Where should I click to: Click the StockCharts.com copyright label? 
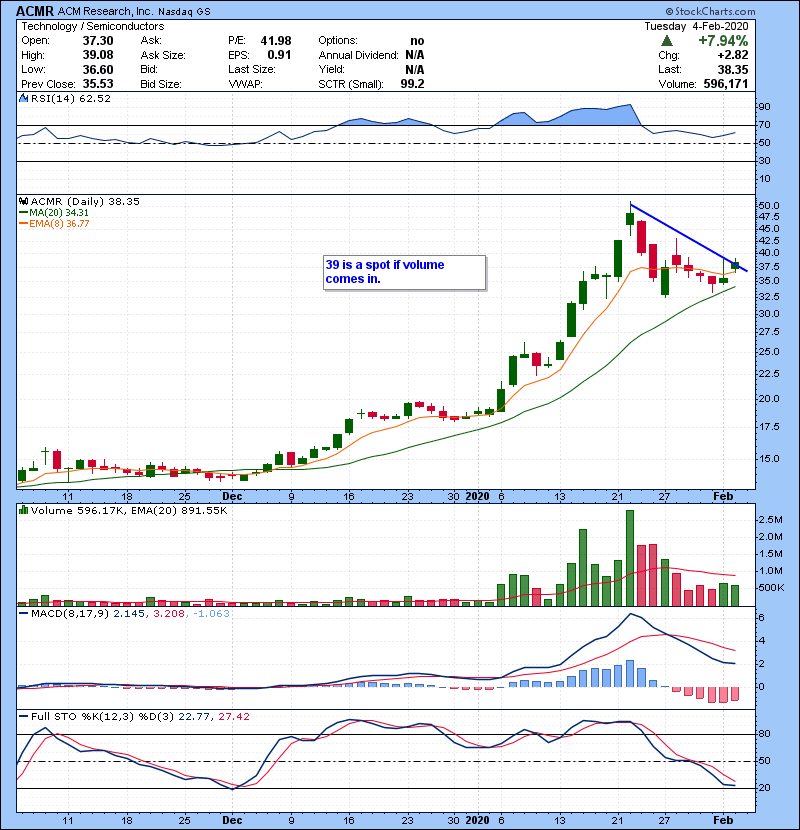click(x=710, y=11)
